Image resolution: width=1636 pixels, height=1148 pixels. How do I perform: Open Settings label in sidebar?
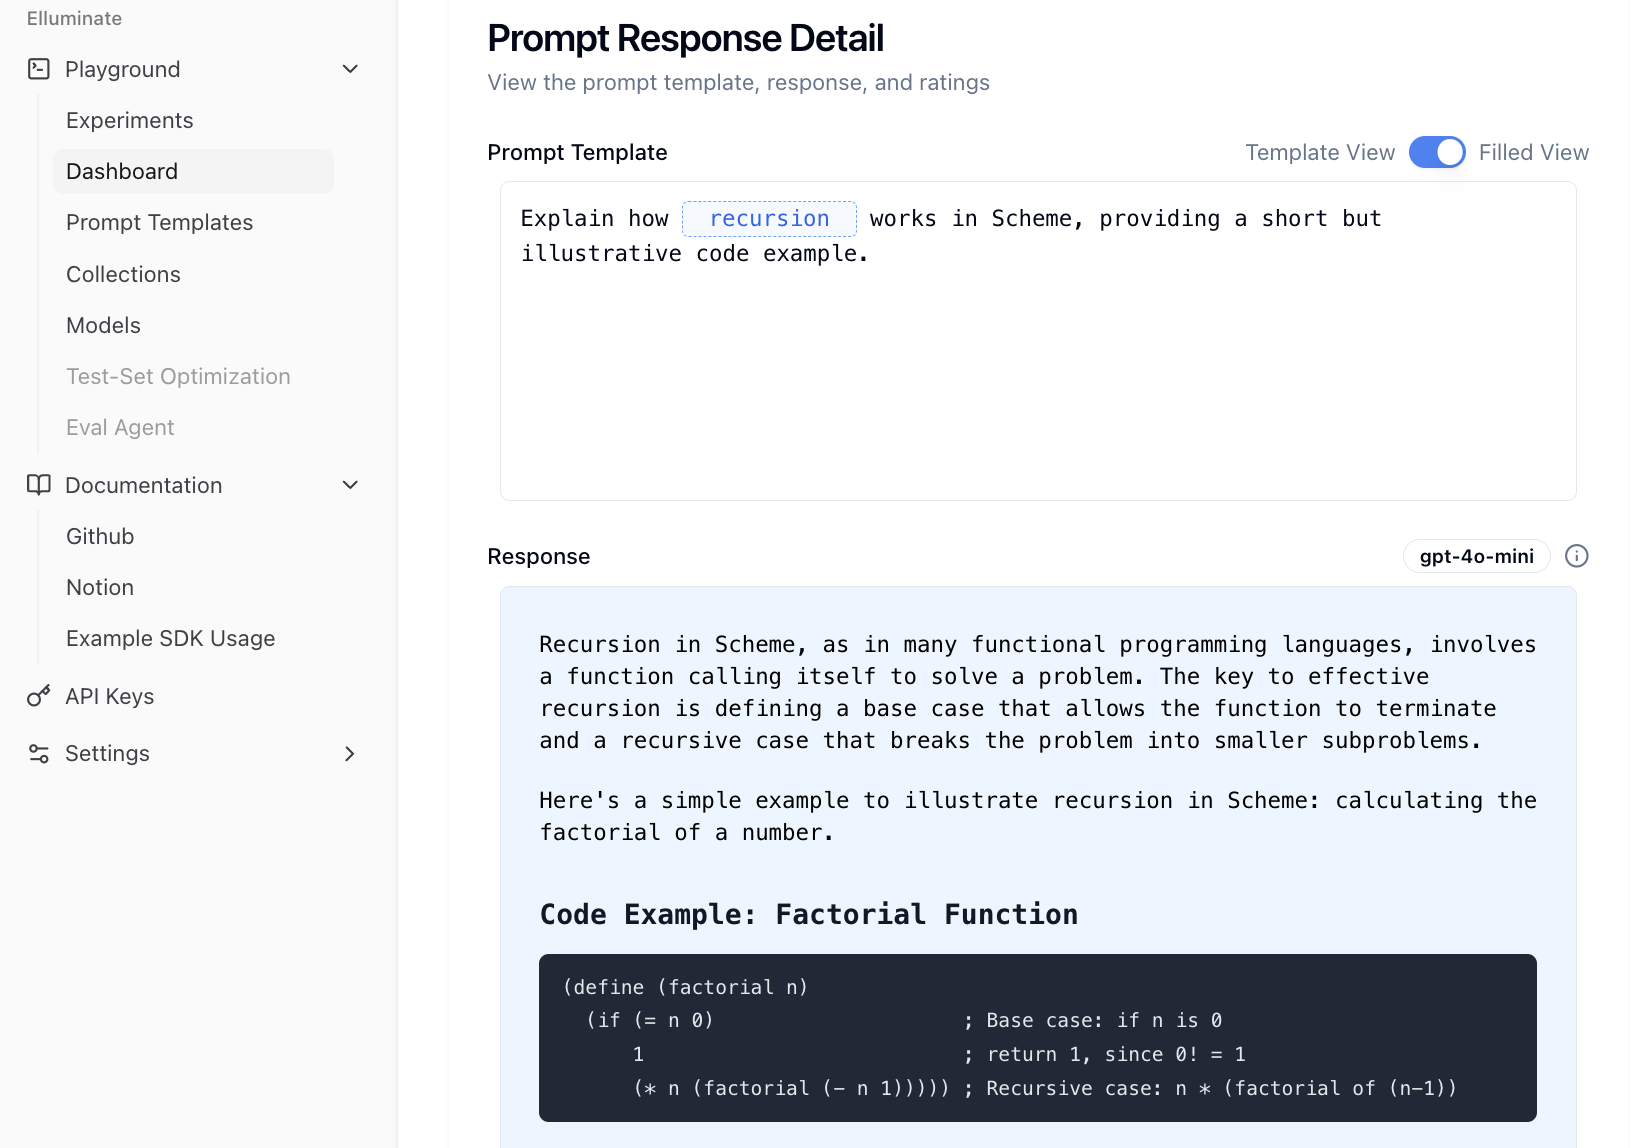pyautogui.click(x=107, y=753)
